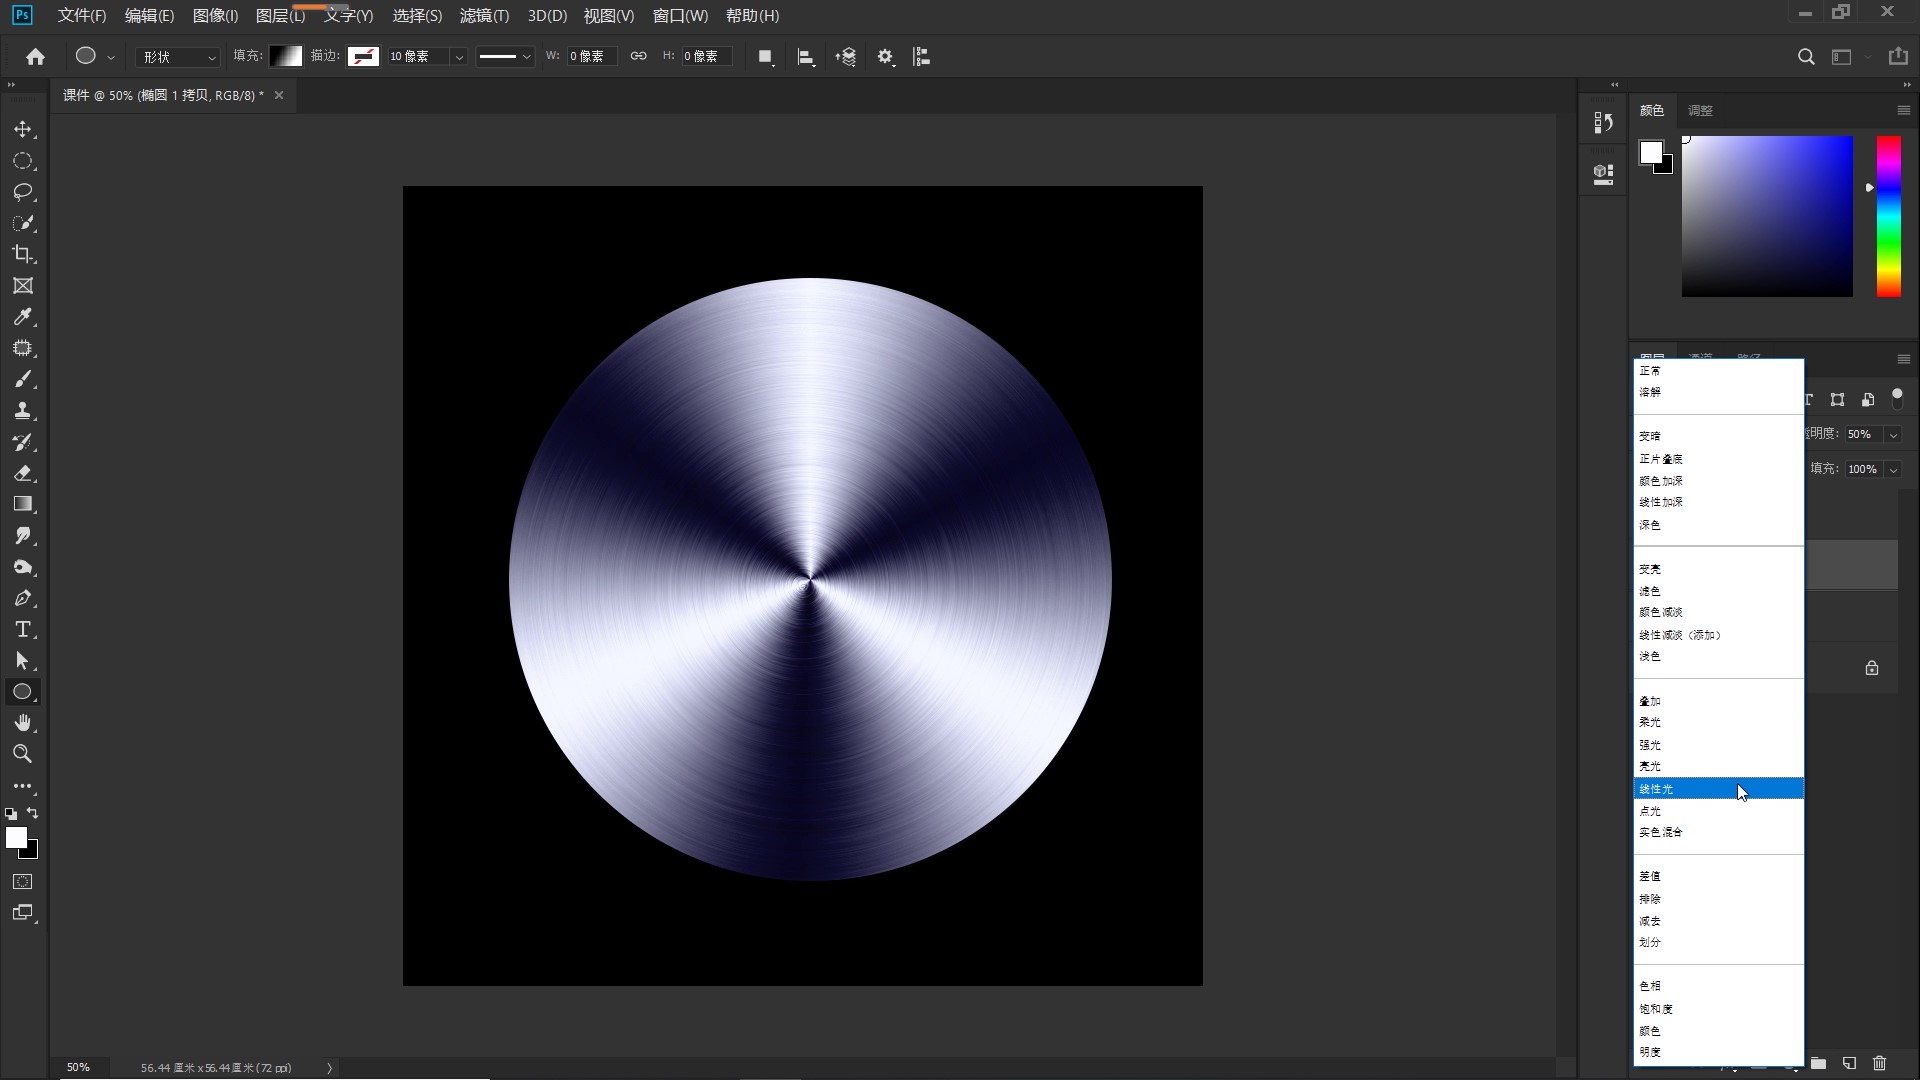
Task: Click the Home icon in options bar
Action: point(36,57)
